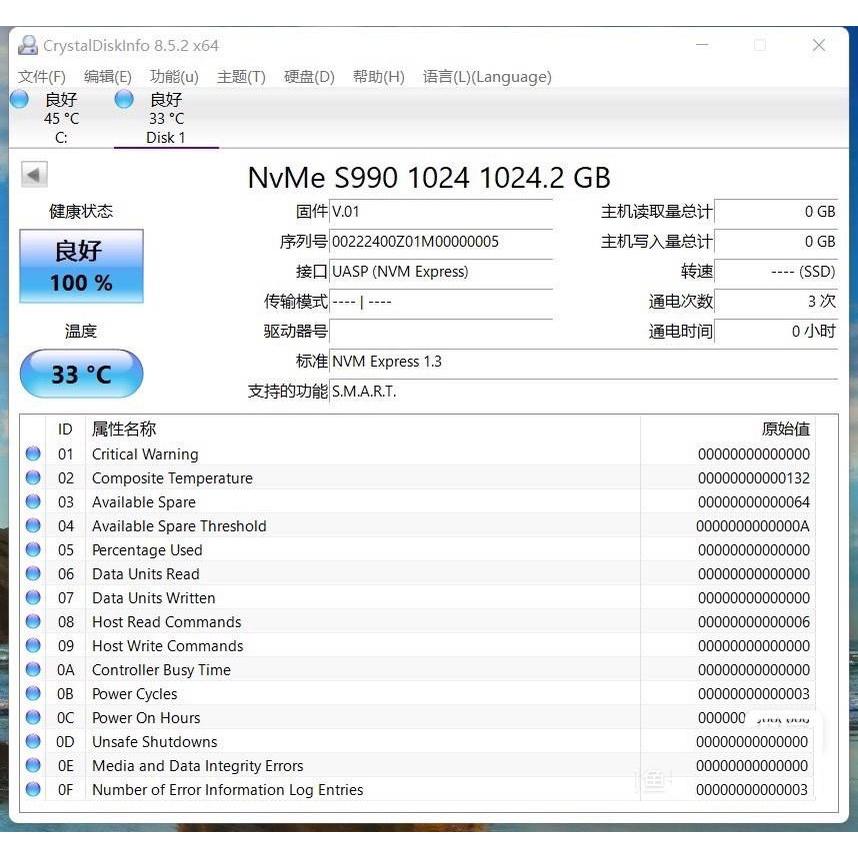Click the 转速 value ---- (SSD)
Viewport: 858px width, 858px height.
coord(776,272)
